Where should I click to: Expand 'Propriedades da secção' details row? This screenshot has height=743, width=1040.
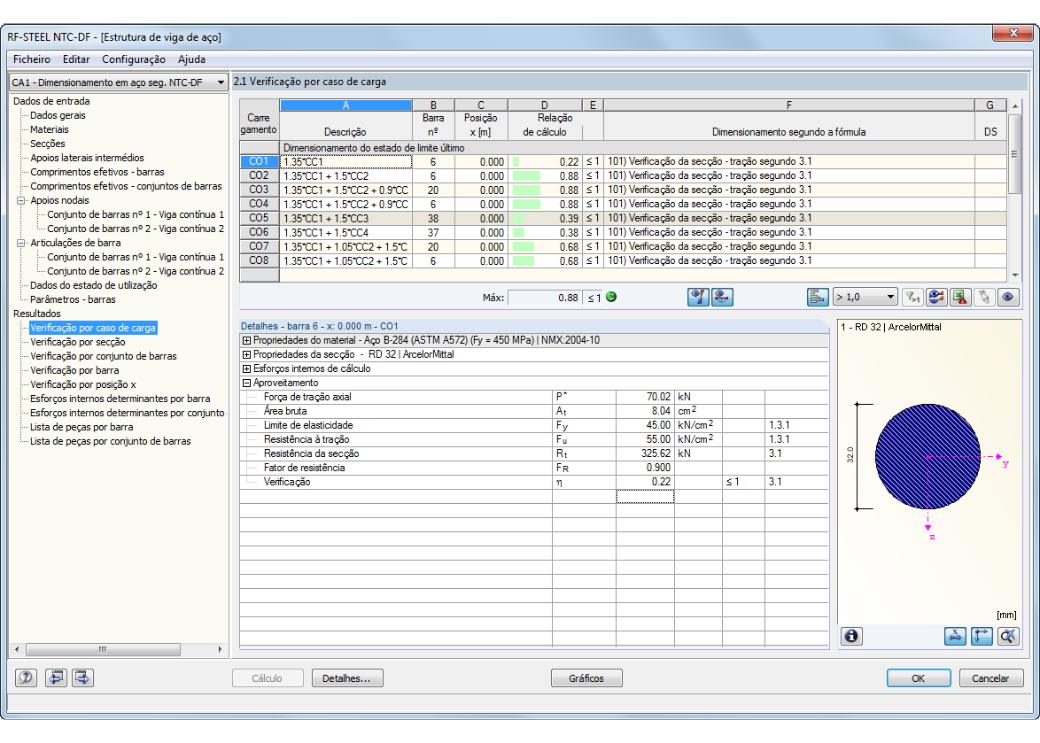click(x=247, y=354)
